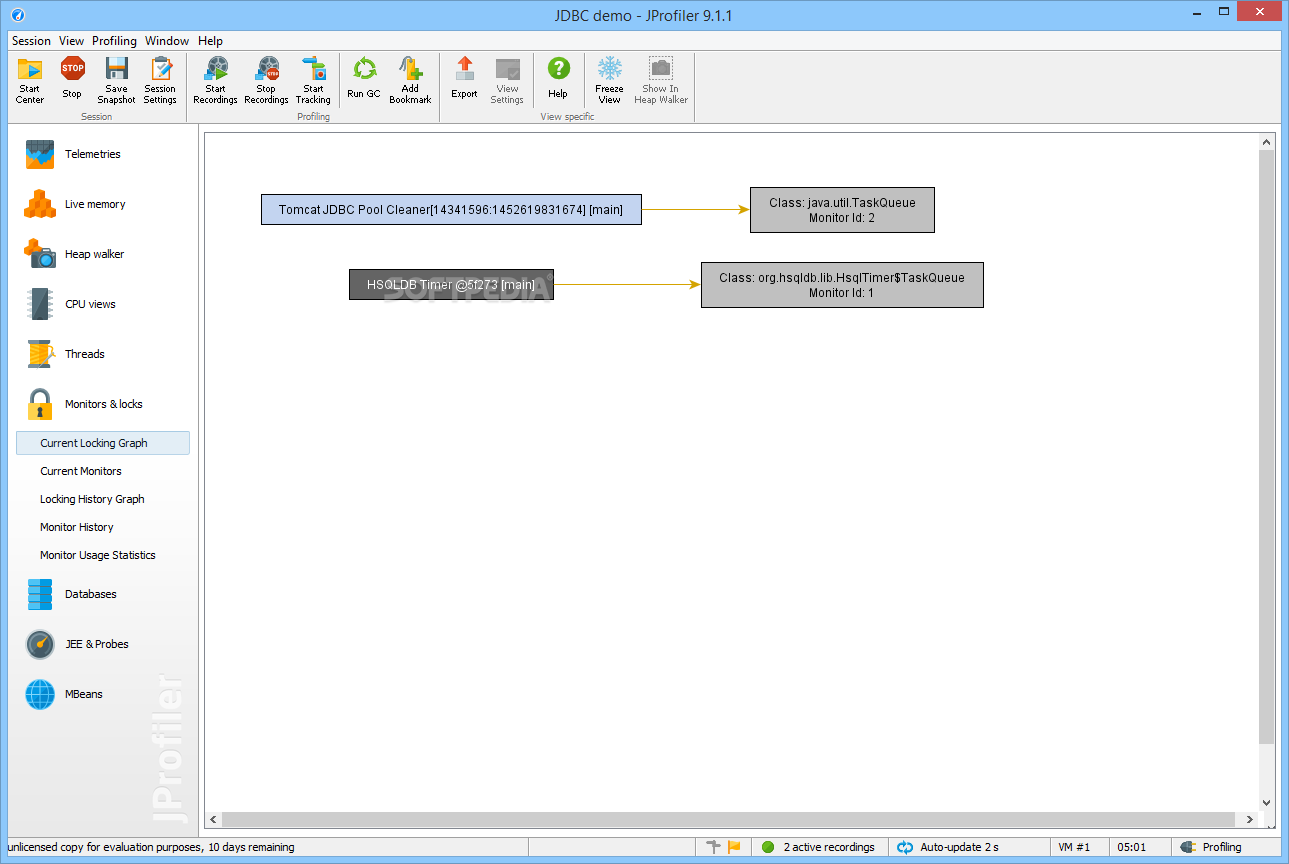
Task: Start Recordings in the profiling toolbar
Action: click(x=215, y=80)
